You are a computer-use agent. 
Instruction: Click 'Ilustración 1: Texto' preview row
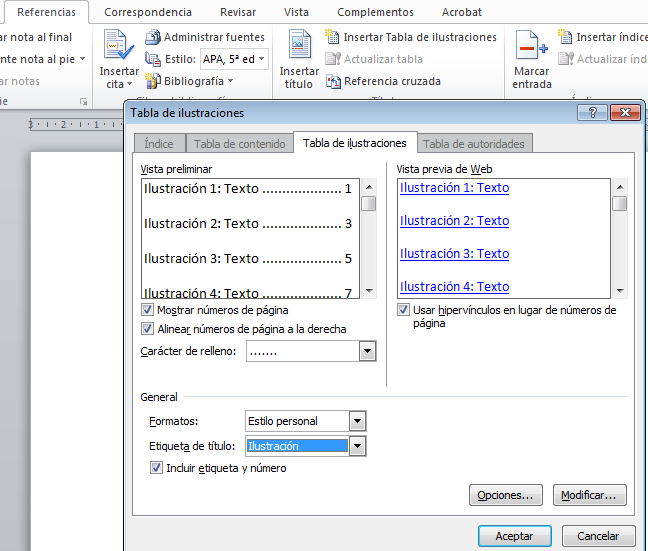tap(247, 188)
